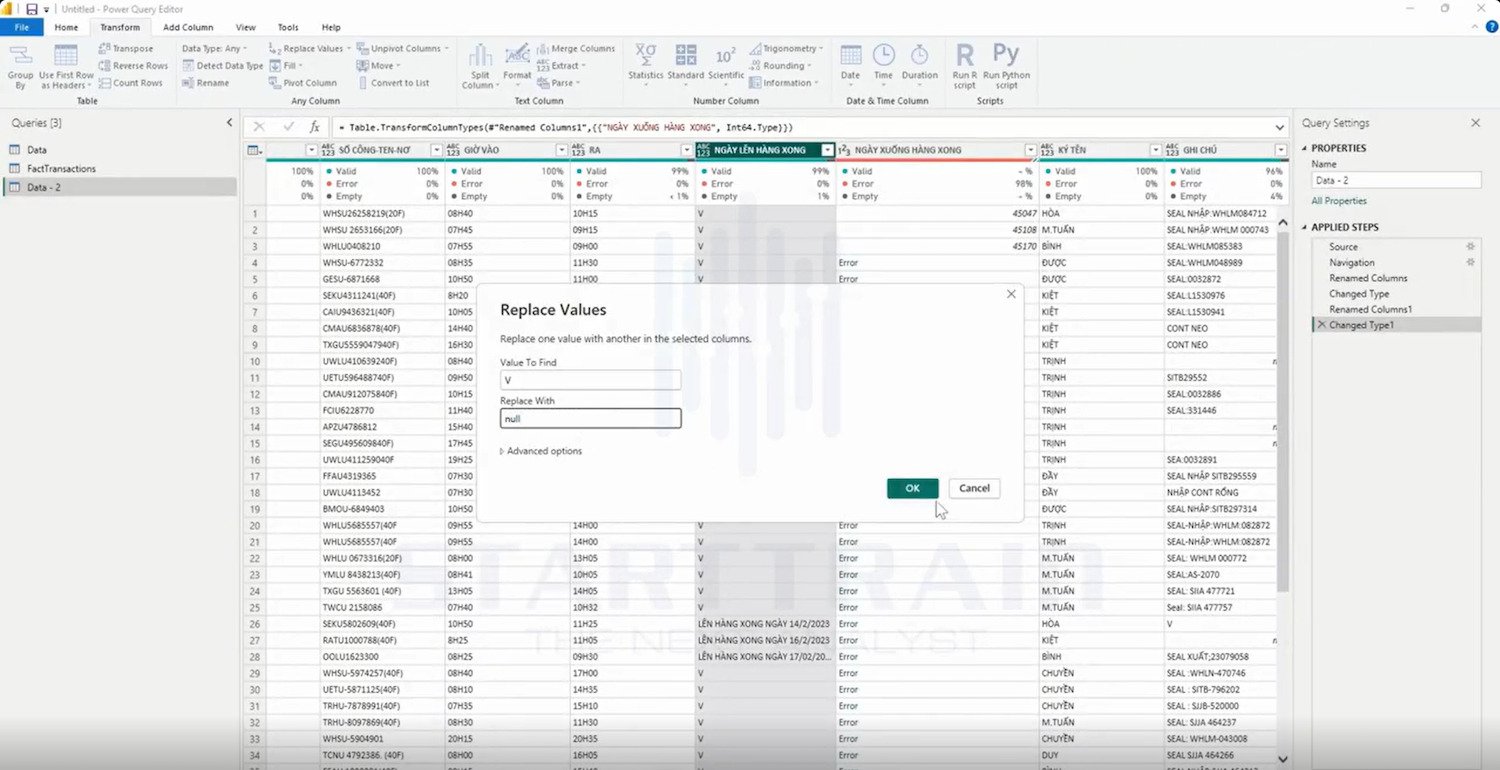
Task: Click Merge Columns
Action: (576, 48)
